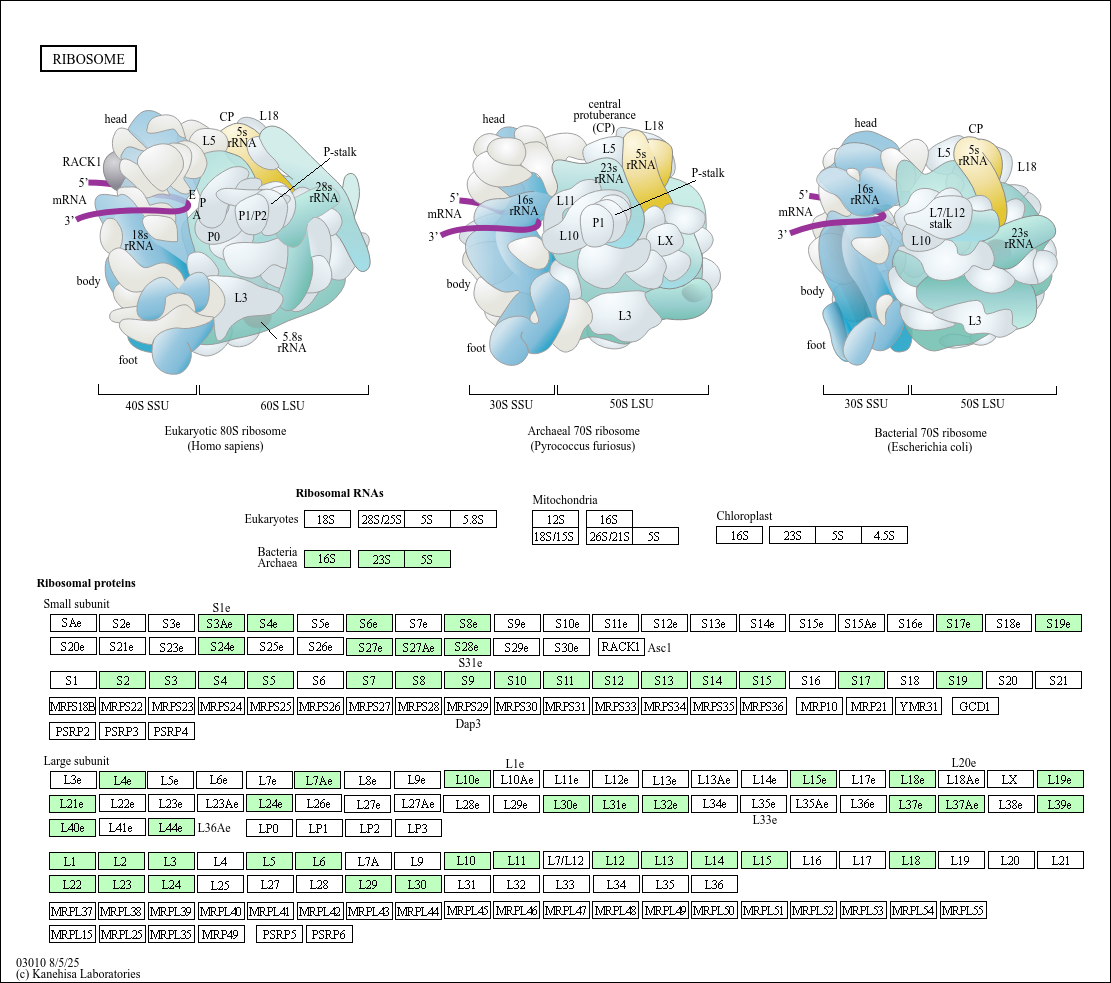This screenshot has width=1111, height=983.
Task: Select the 4.5S chloroplast rRNA box
Action: [884, 536]
